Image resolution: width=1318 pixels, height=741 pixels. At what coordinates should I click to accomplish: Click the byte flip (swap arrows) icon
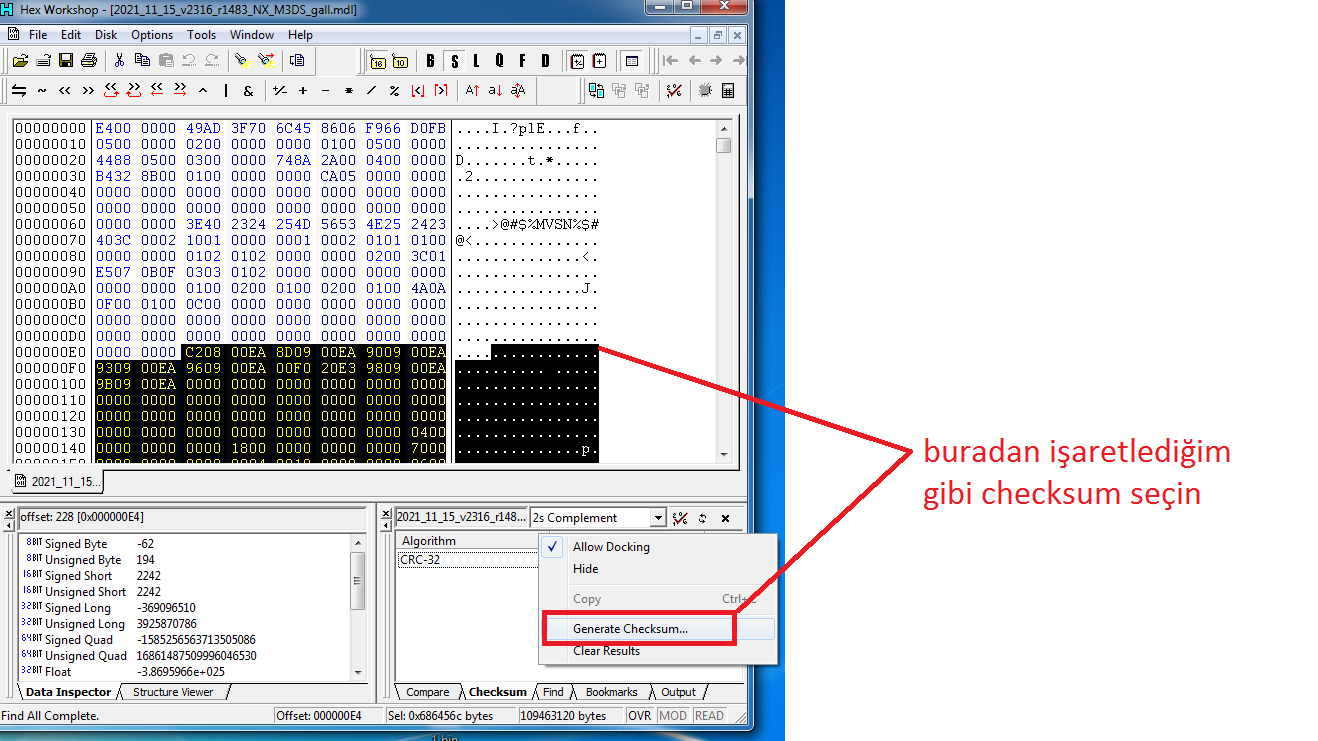coord(19,90)
